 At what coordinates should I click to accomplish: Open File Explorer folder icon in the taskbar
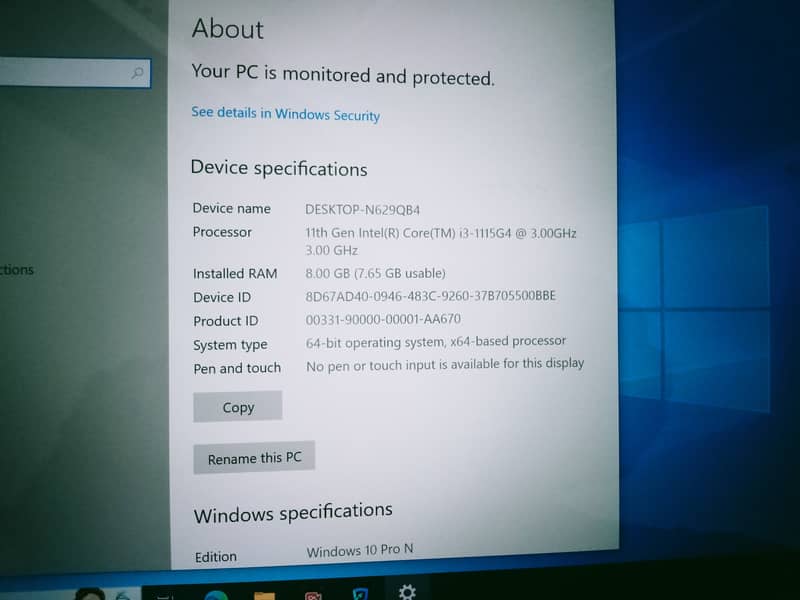tap(264, 596)
